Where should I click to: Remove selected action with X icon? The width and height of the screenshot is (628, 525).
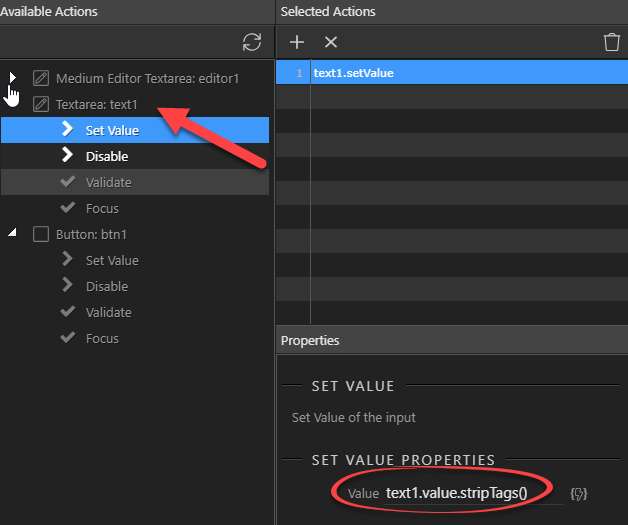click(x=331, y=42)
